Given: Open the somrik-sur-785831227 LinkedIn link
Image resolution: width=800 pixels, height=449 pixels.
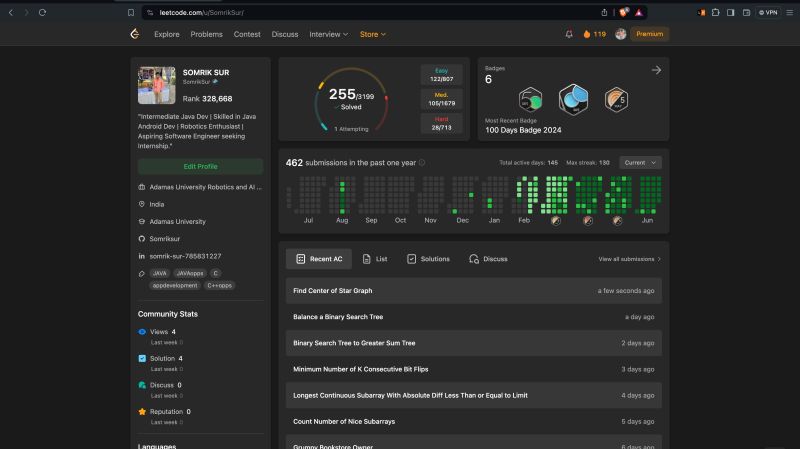Looking at the screenshot, I should pos(185,256).
